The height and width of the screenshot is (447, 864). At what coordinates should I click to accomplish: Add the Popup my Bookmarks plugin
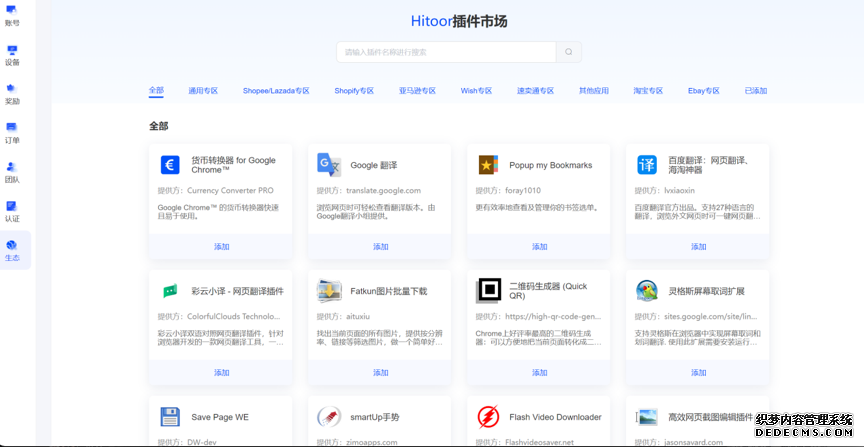[x=539, y=246]
